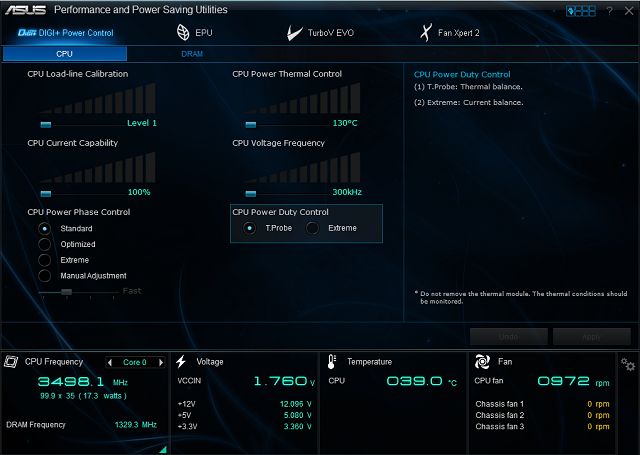Click the Voltage lightning bolt icon

pos(181,361)
